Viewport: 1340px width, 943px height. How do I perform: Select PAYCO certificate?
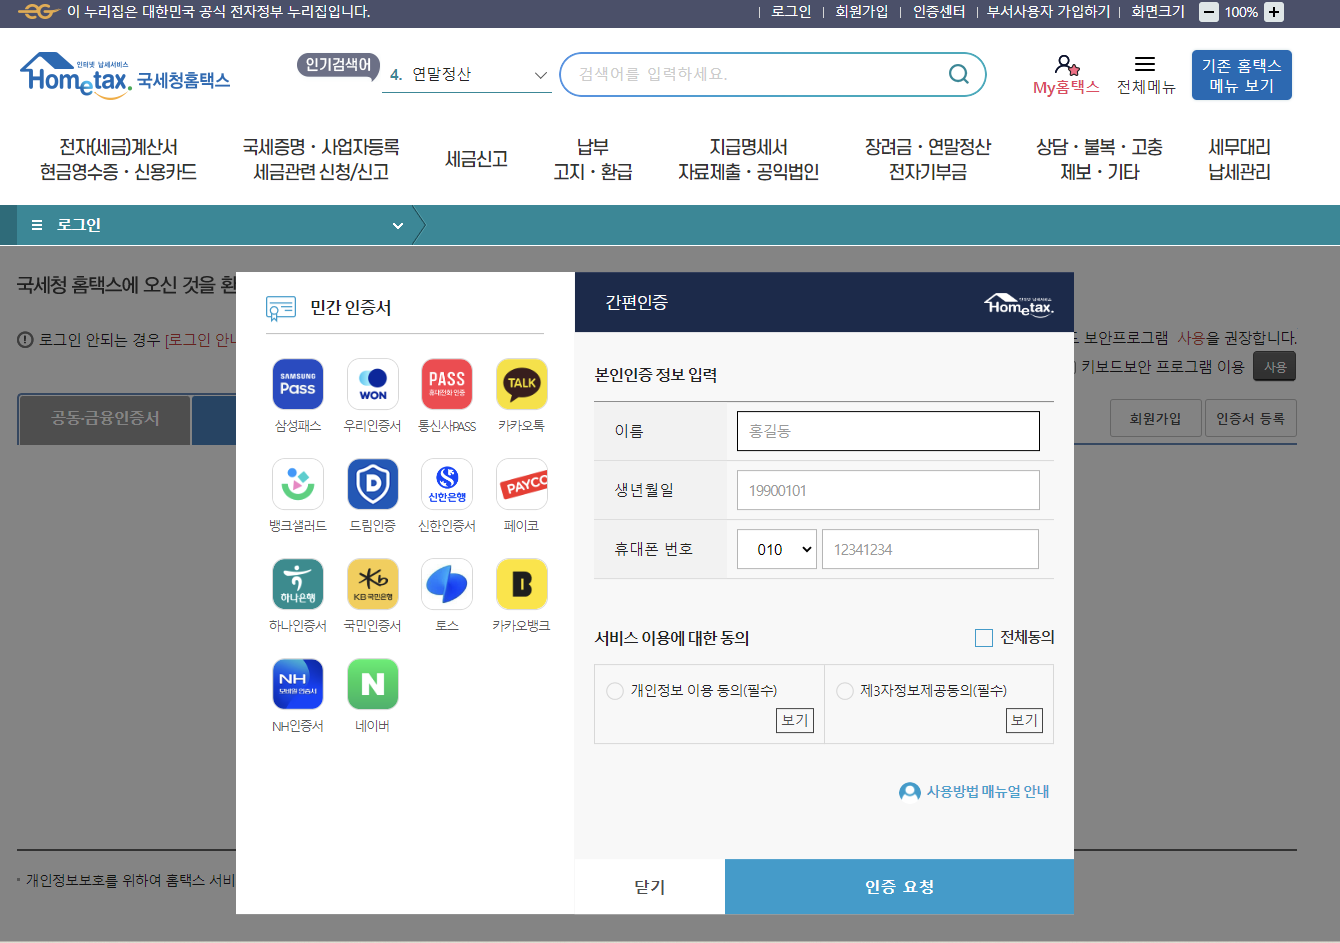click(521, 483)
